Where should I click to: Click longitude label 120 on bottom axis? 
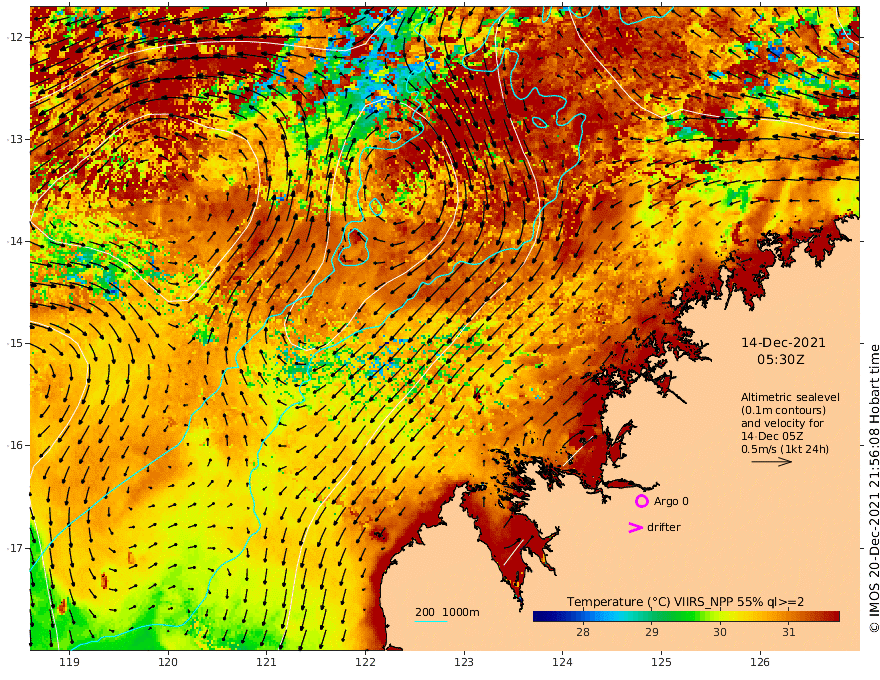[x=168, y=662]
